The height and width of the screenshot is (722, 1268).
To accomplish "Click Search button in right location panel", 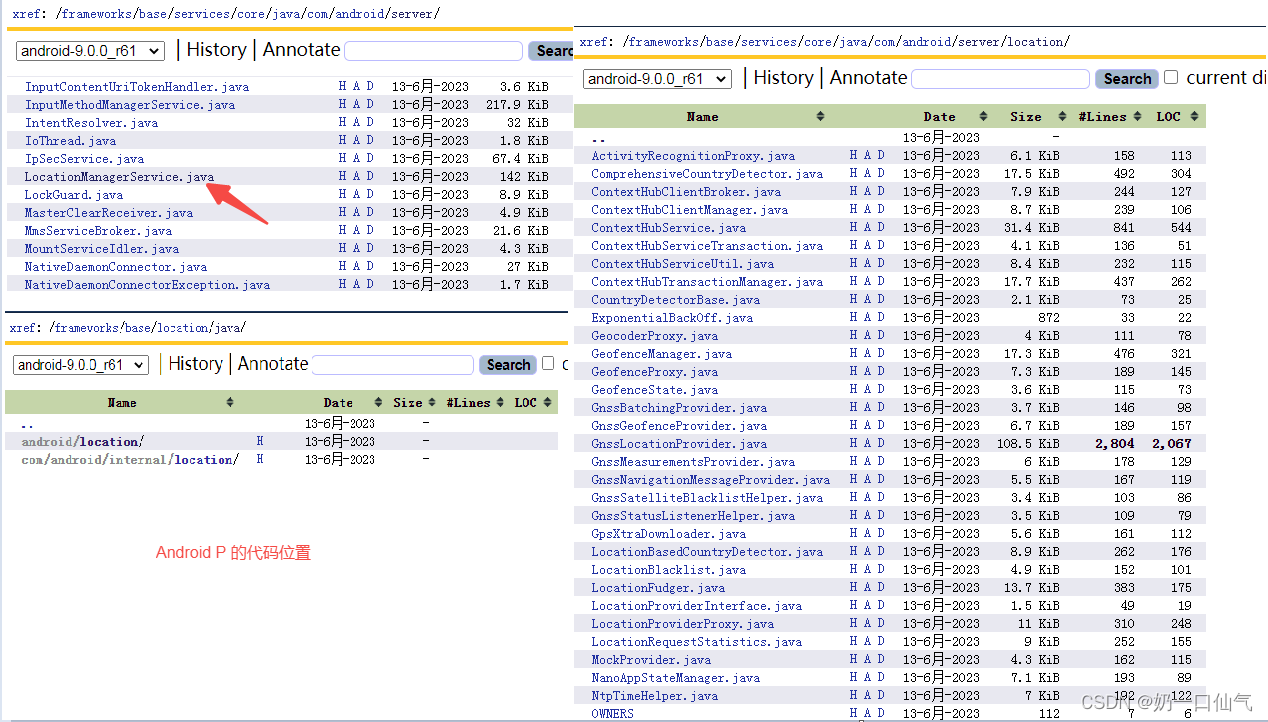I will click(1127, 79).
